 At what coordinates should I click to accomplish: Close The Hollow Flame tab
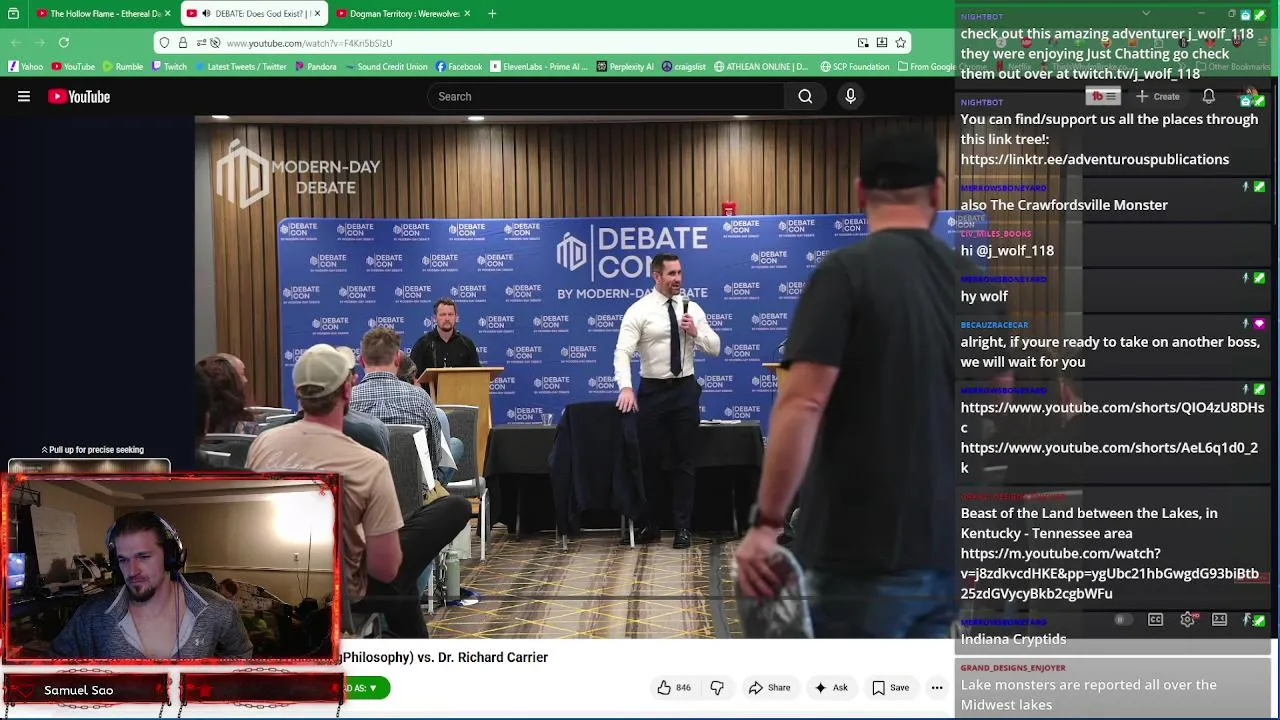167,14
